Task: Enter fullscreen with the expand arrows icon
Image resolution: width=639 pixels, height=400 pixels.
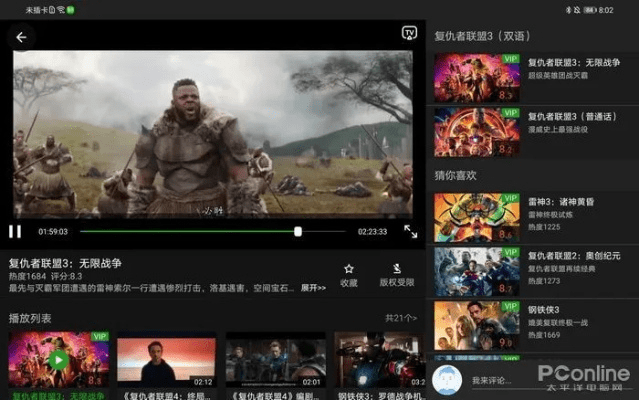Action: [410, 231]
